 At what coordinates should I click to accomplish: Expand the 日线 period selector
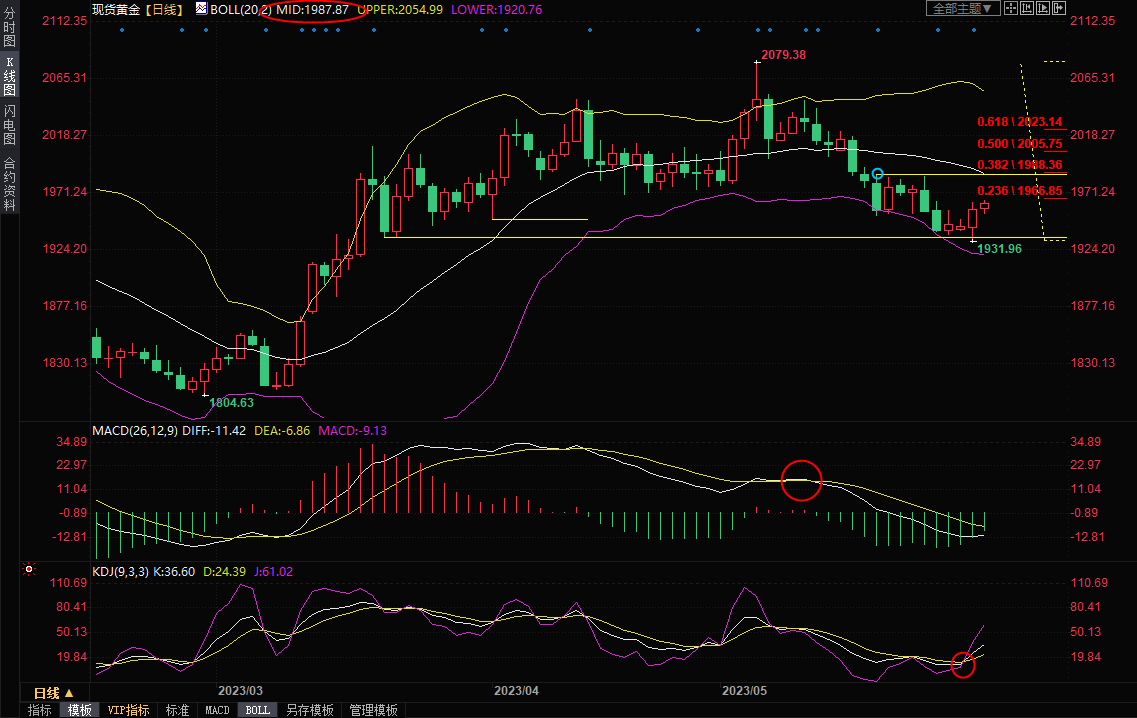click(x=53, y=693)
